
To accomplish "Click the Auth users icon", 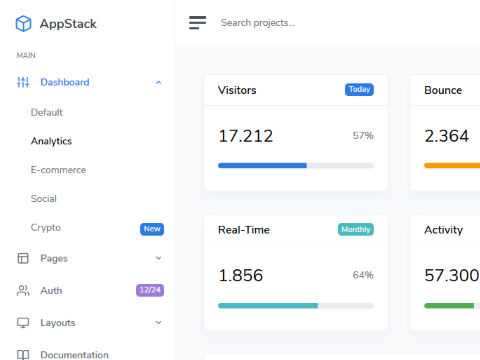I will point(23,290).
